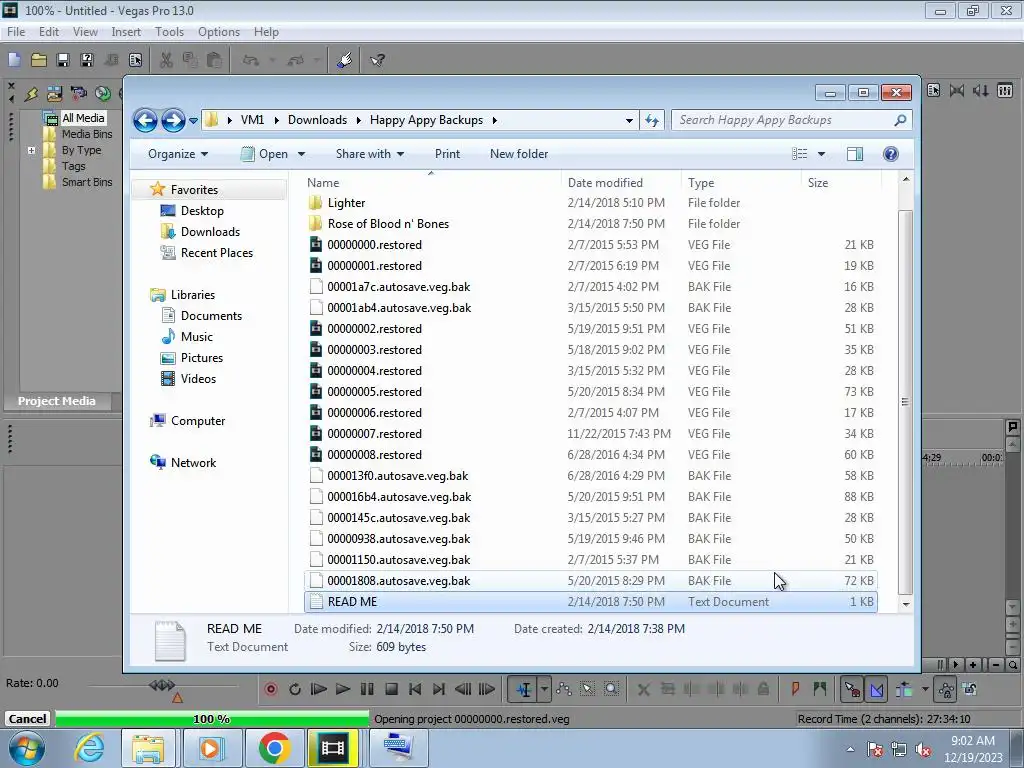Click Go to End in transport bar
Screen dimensions: 1024x768
point(439,689)
